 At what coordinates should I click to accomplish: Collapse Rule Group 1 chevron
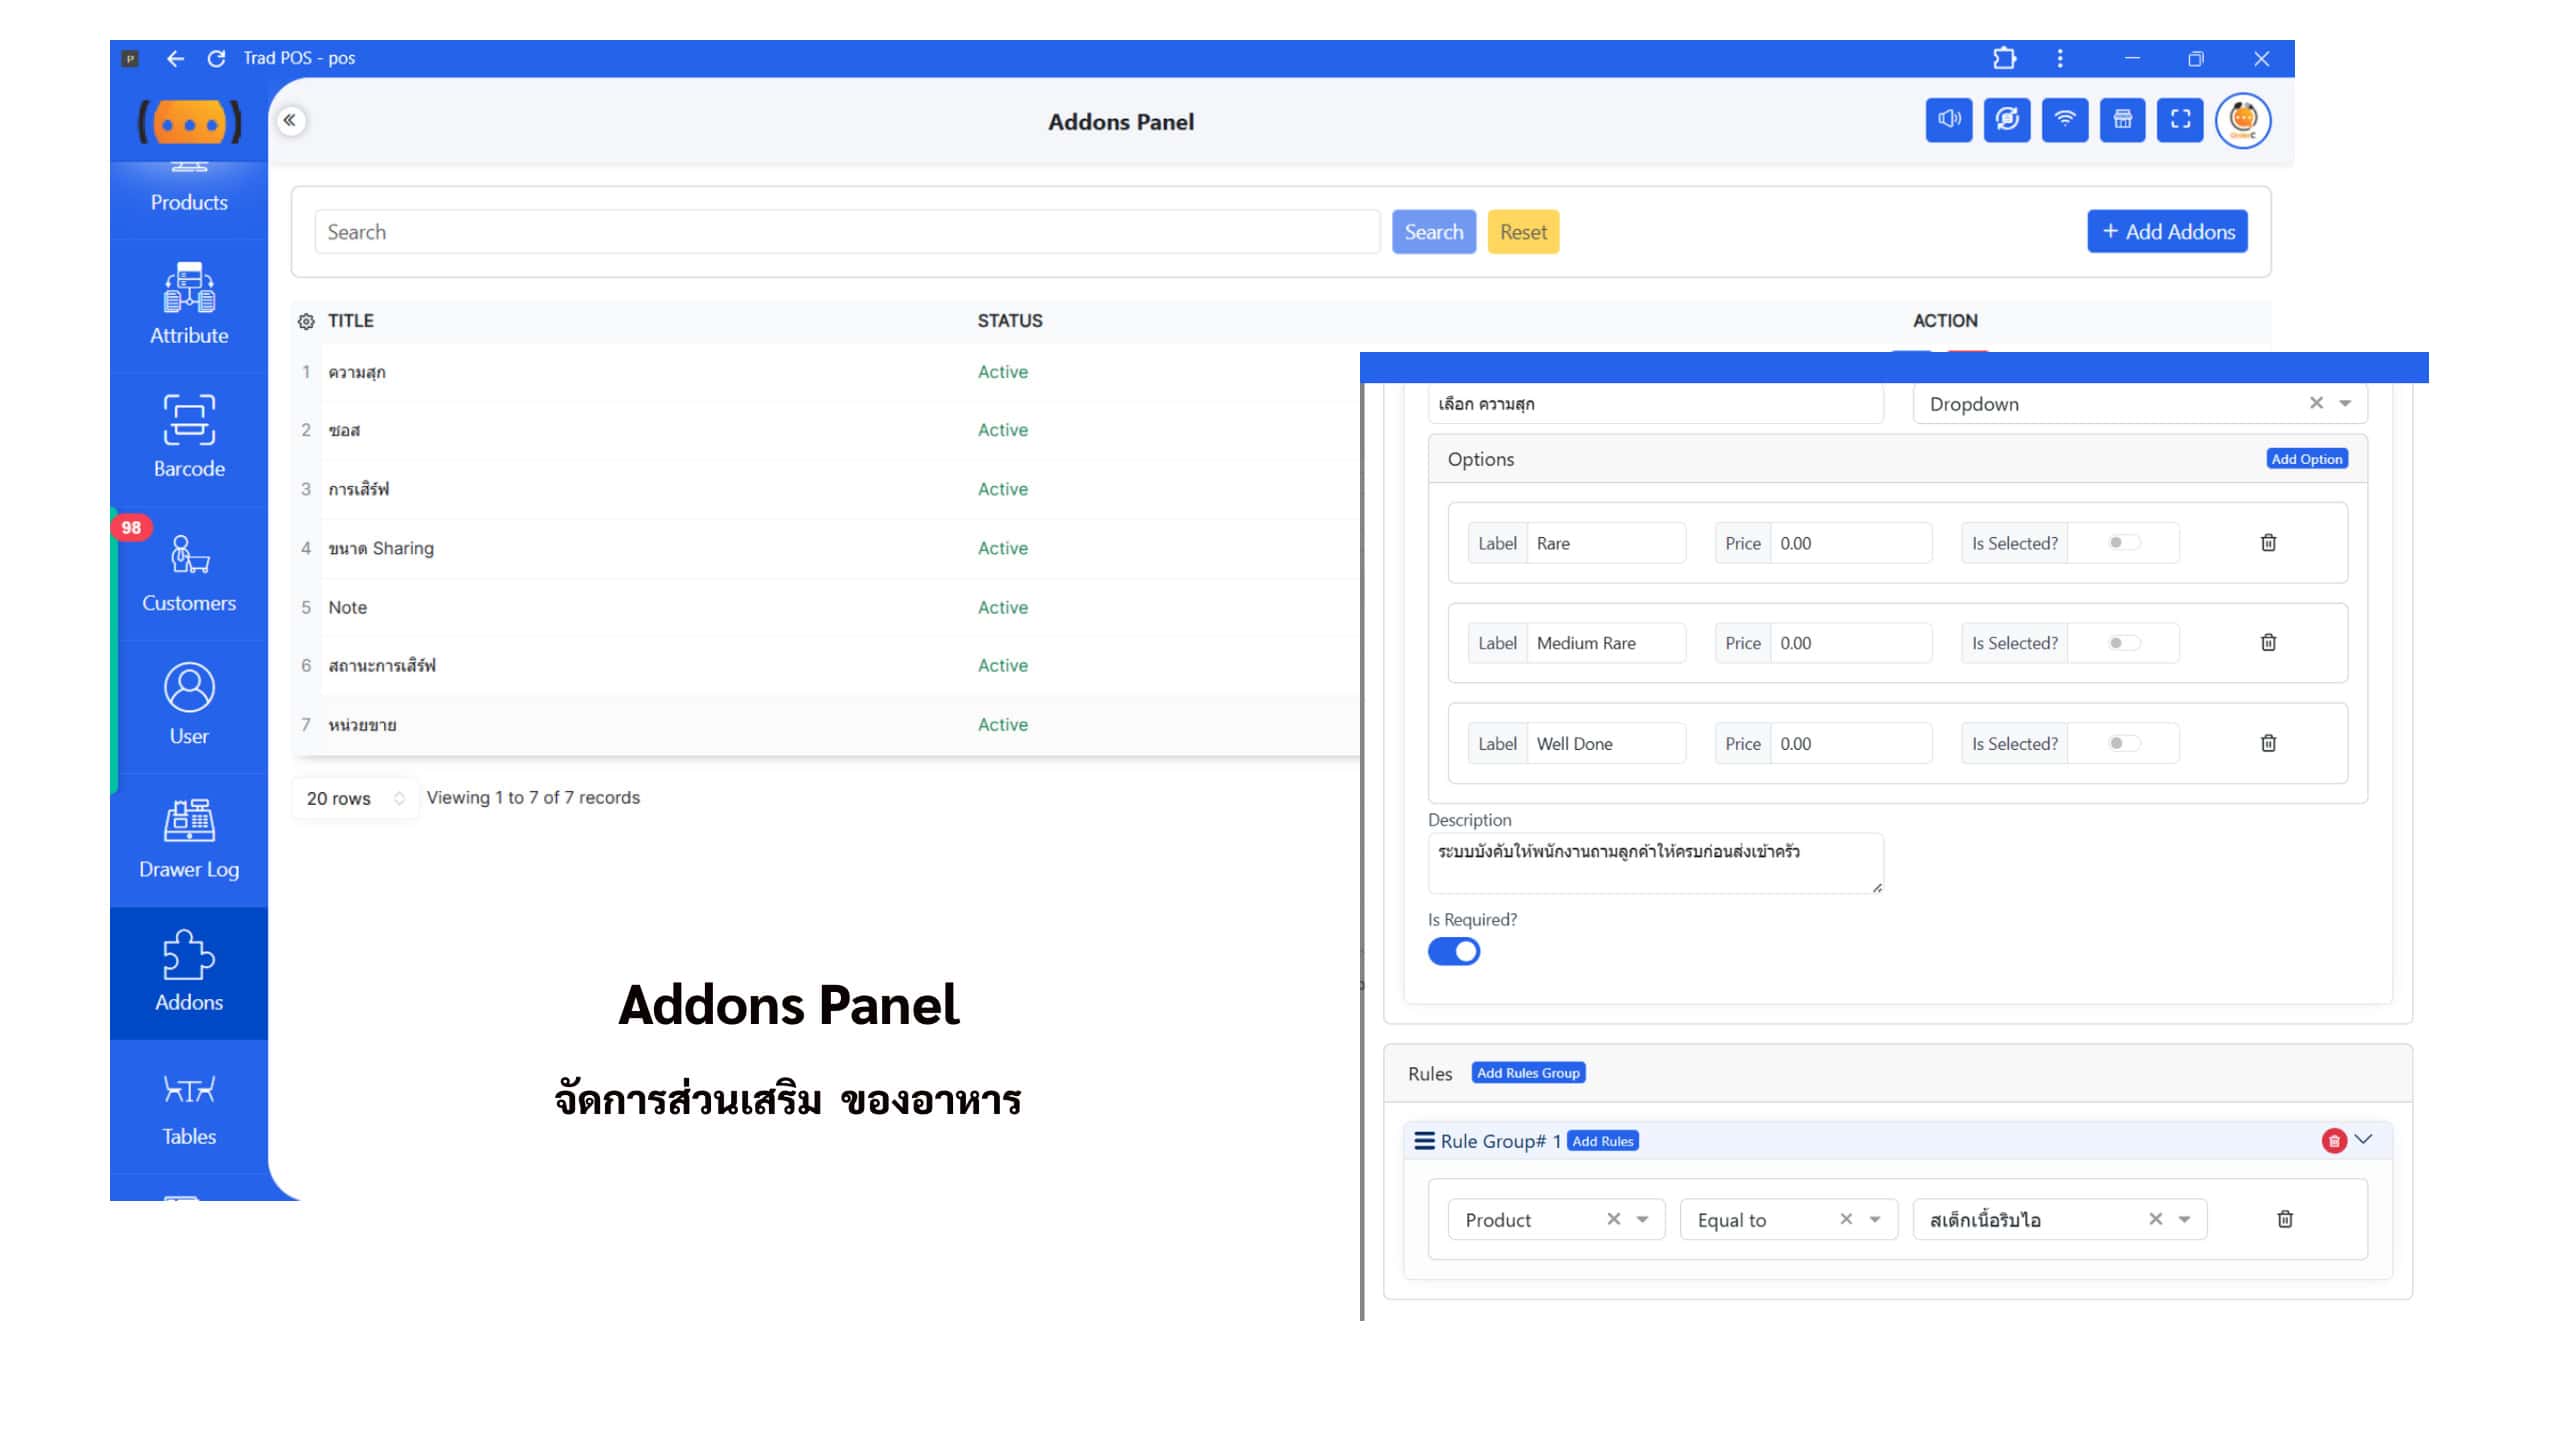[x=2364, y=1140]
